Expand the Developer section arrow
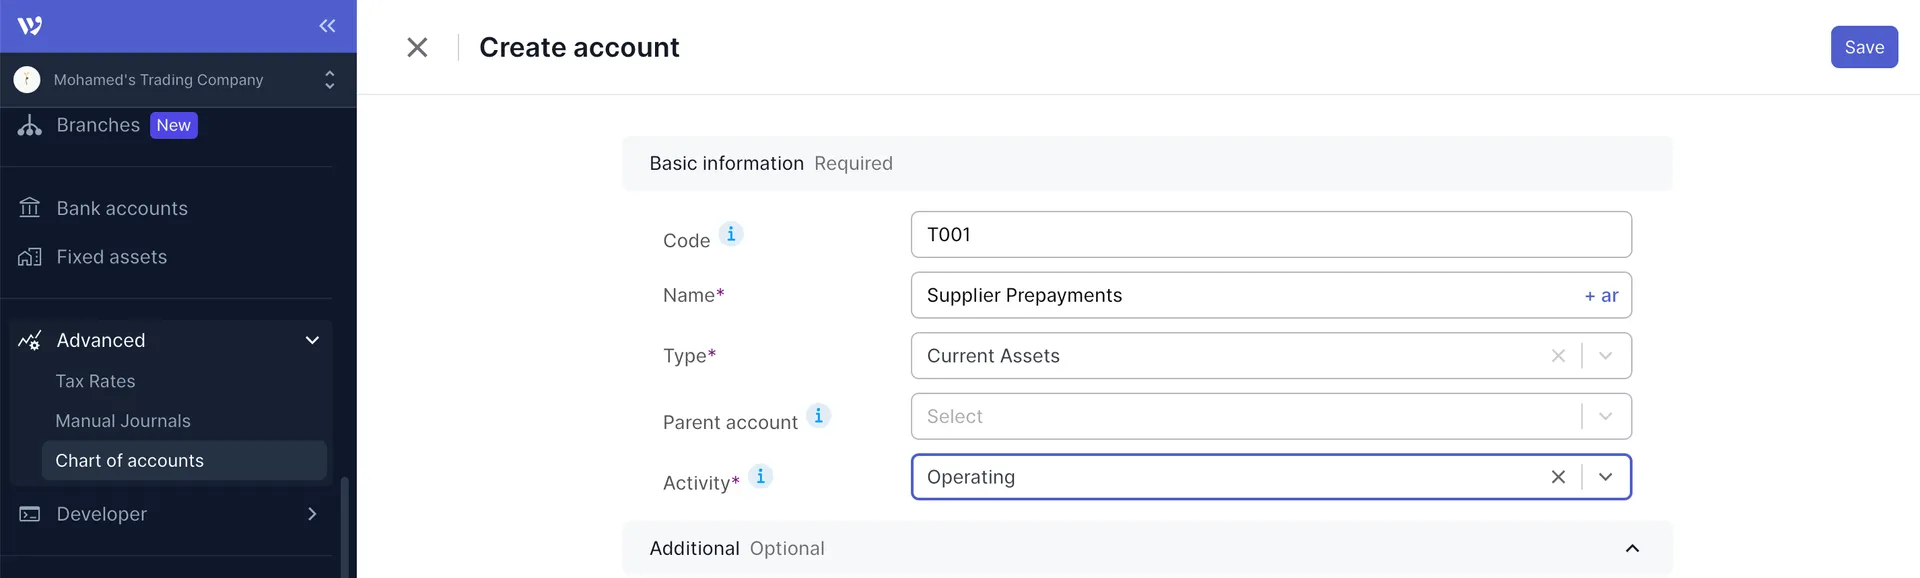This screenshot has height=578, width=1920. point(312,514)
